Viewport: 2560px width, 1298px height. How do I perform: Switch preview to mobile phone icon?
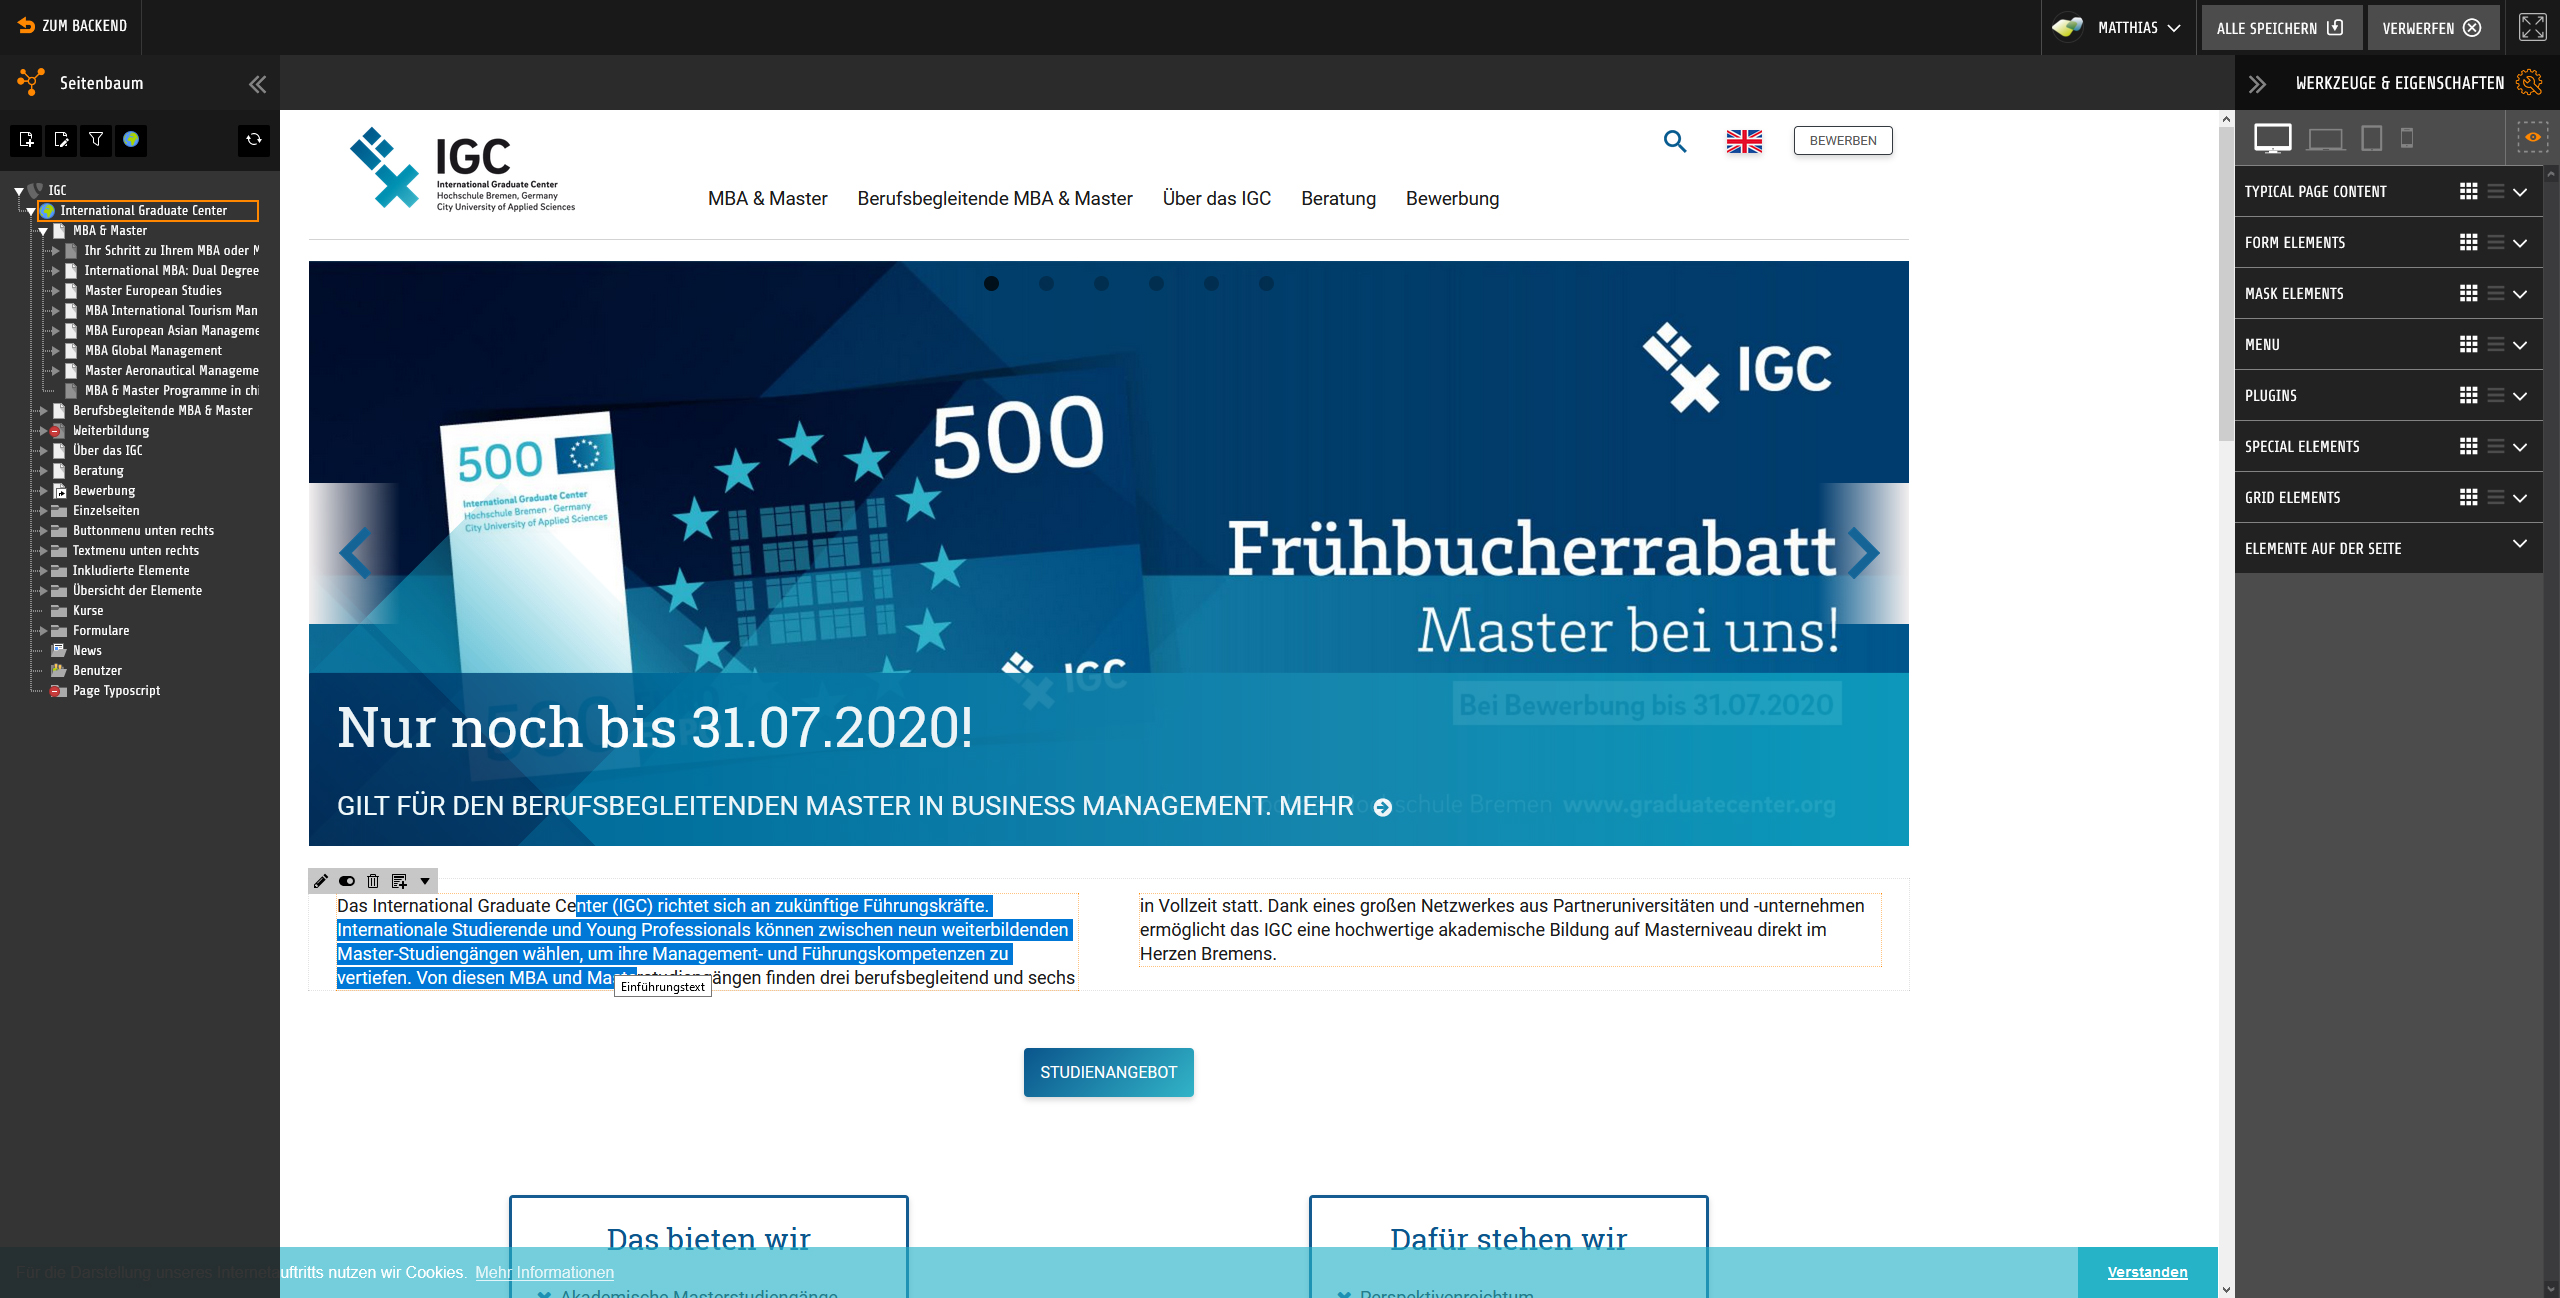pos(2407,138)
